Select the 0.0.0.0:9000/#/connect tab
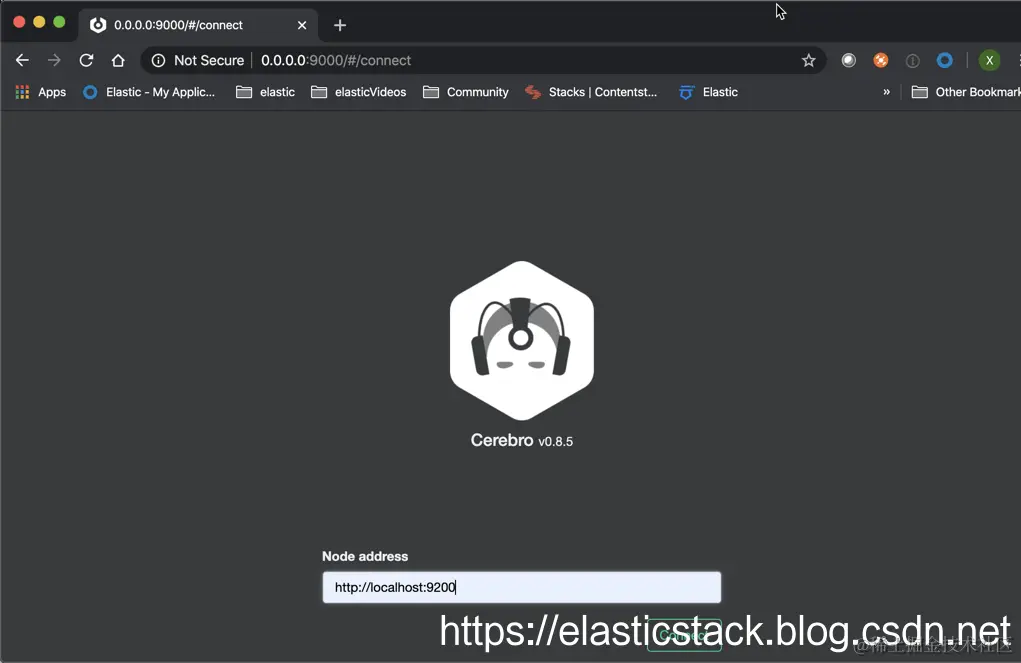The width and height of the screenshot is (1021, 663). coord(198,25)
